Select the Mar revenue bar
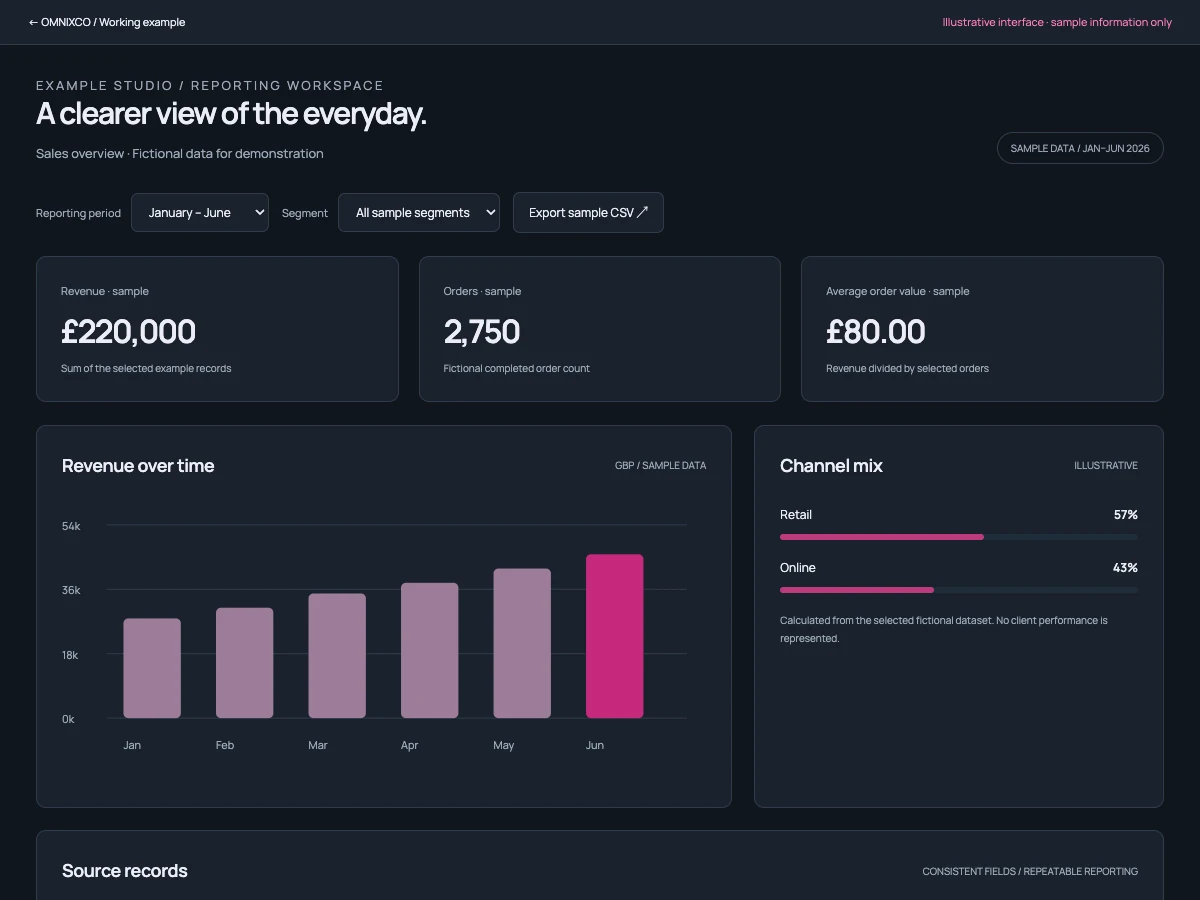Viewport: 1200px width, 900px height. click(x=337, y=656)
